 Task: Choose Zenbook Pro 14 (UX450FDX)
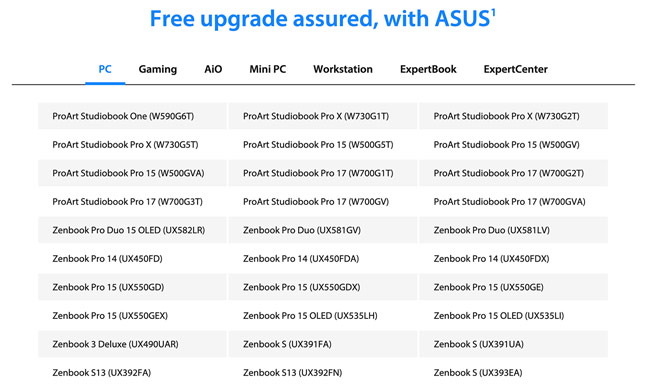(x=514, y=259)
